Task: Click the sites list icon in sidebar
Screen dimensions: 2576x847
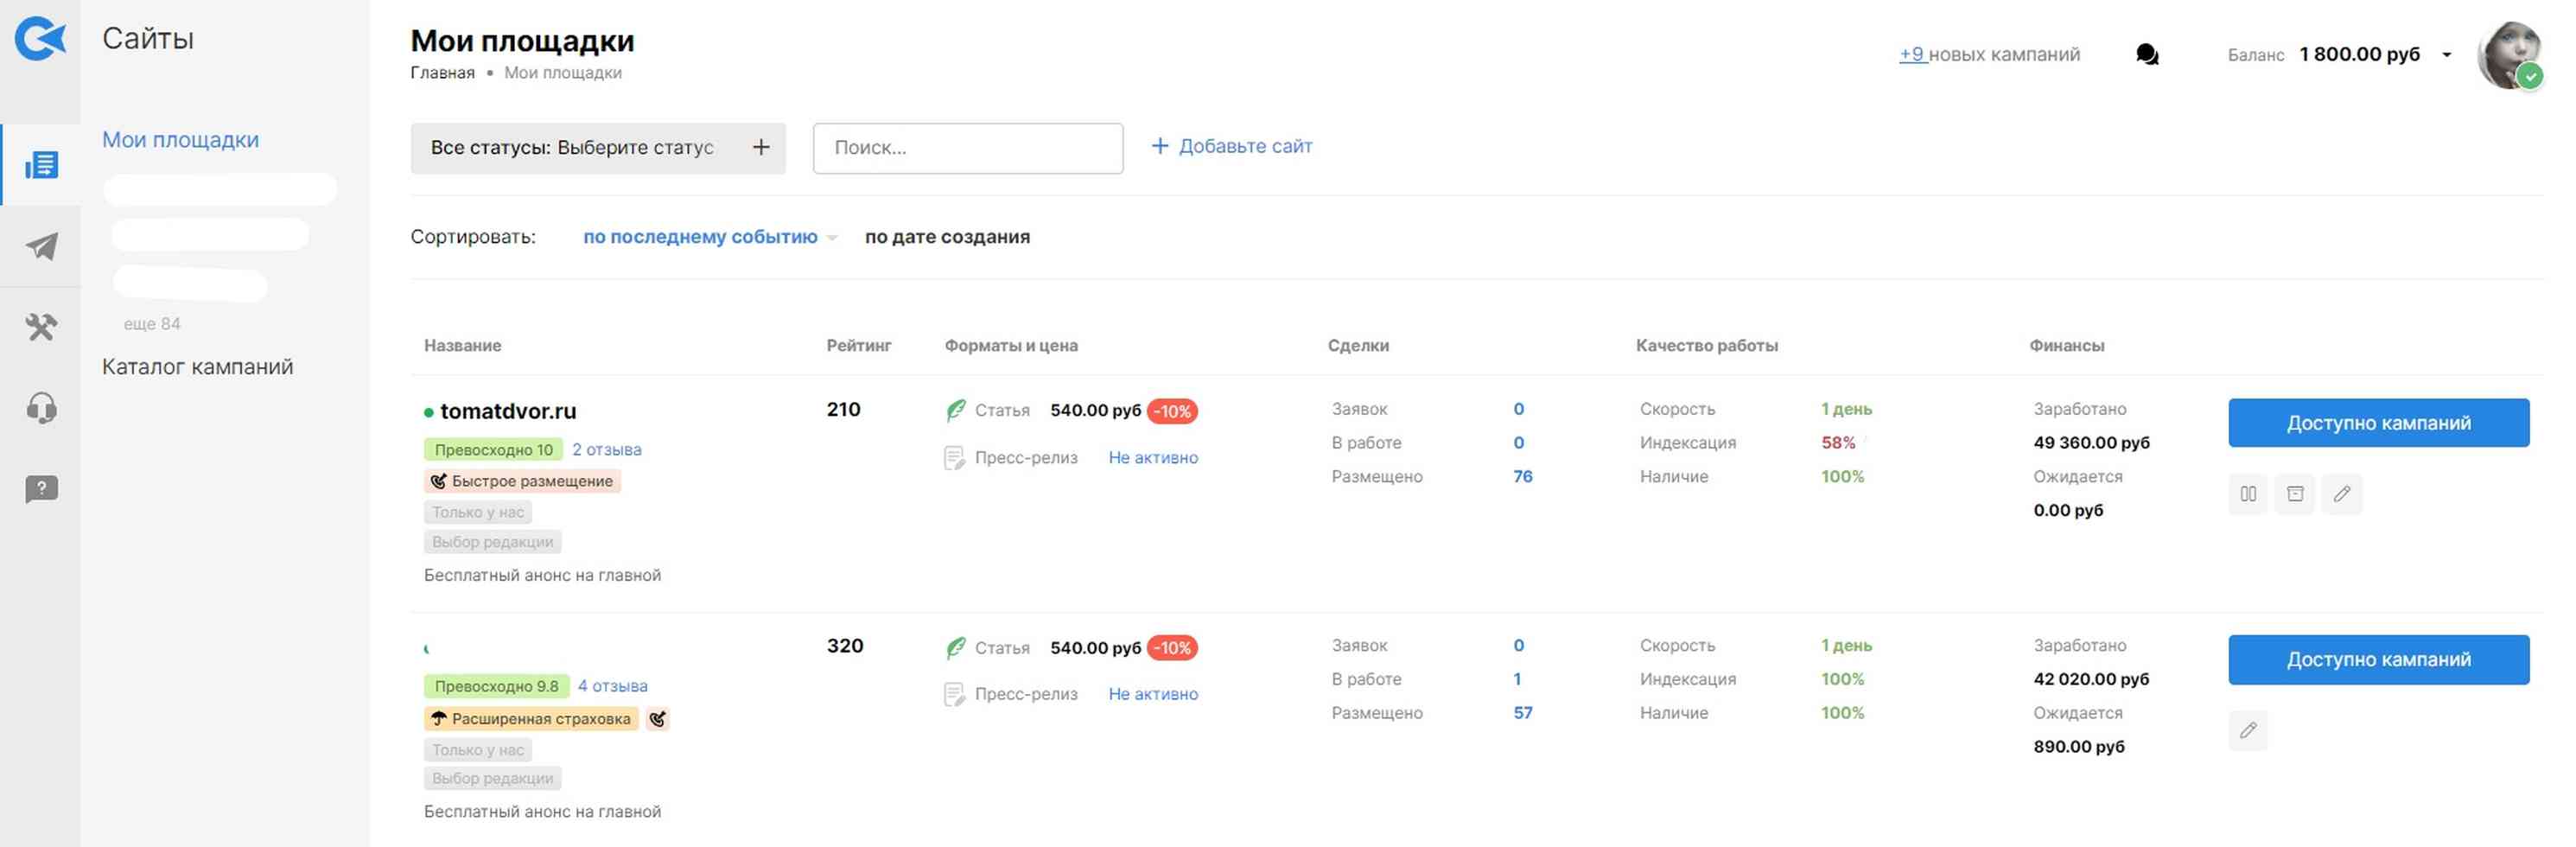Action: [41, 165]
